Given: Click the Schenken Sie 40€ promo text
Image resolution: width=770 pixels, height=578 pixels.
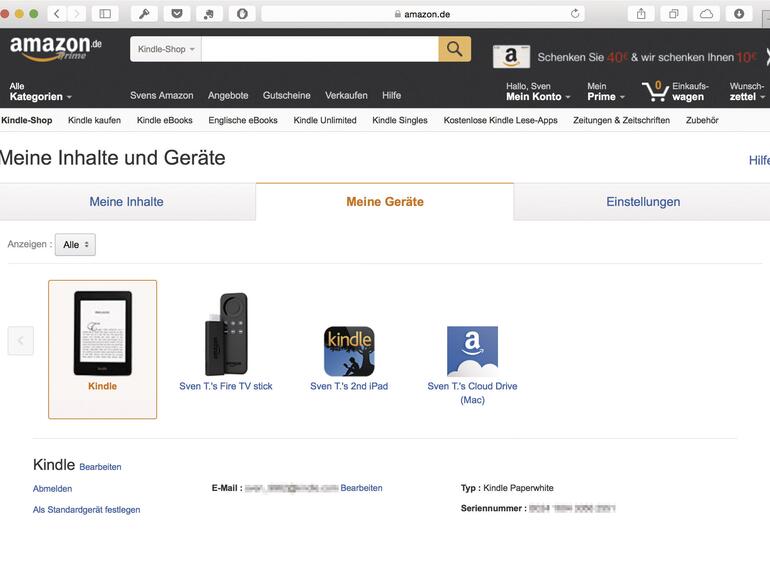Looking at the screenshot, I should (647, 57).
